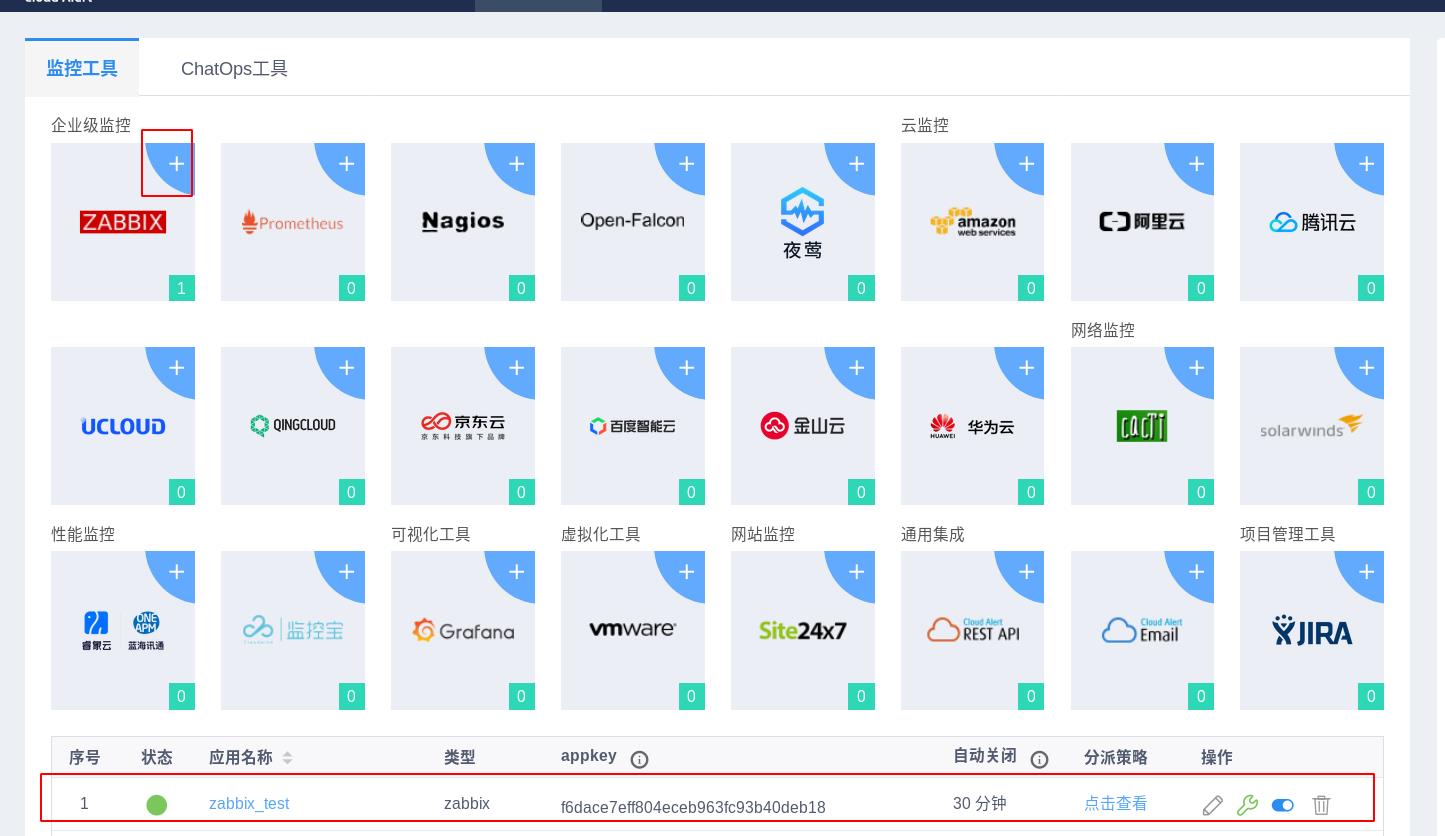Open the Prometheus logo card
The height and width of the screenshot is (836, 1445).
click(293, 222)
